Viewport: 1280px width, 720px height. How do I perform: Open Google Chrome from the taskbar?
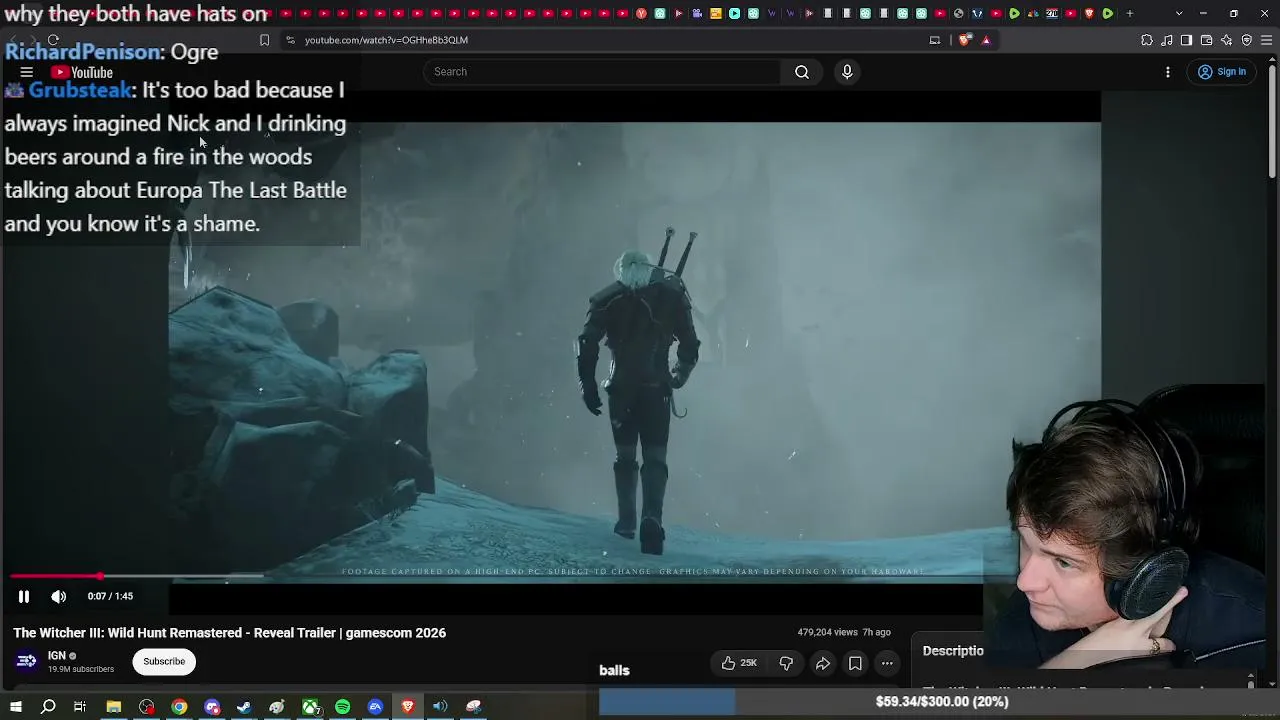179,707
